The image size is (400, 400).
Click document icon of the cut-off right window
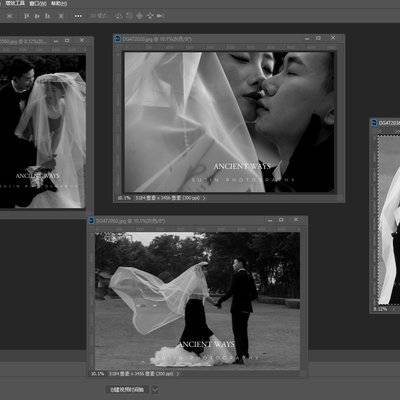pos(374,123)
